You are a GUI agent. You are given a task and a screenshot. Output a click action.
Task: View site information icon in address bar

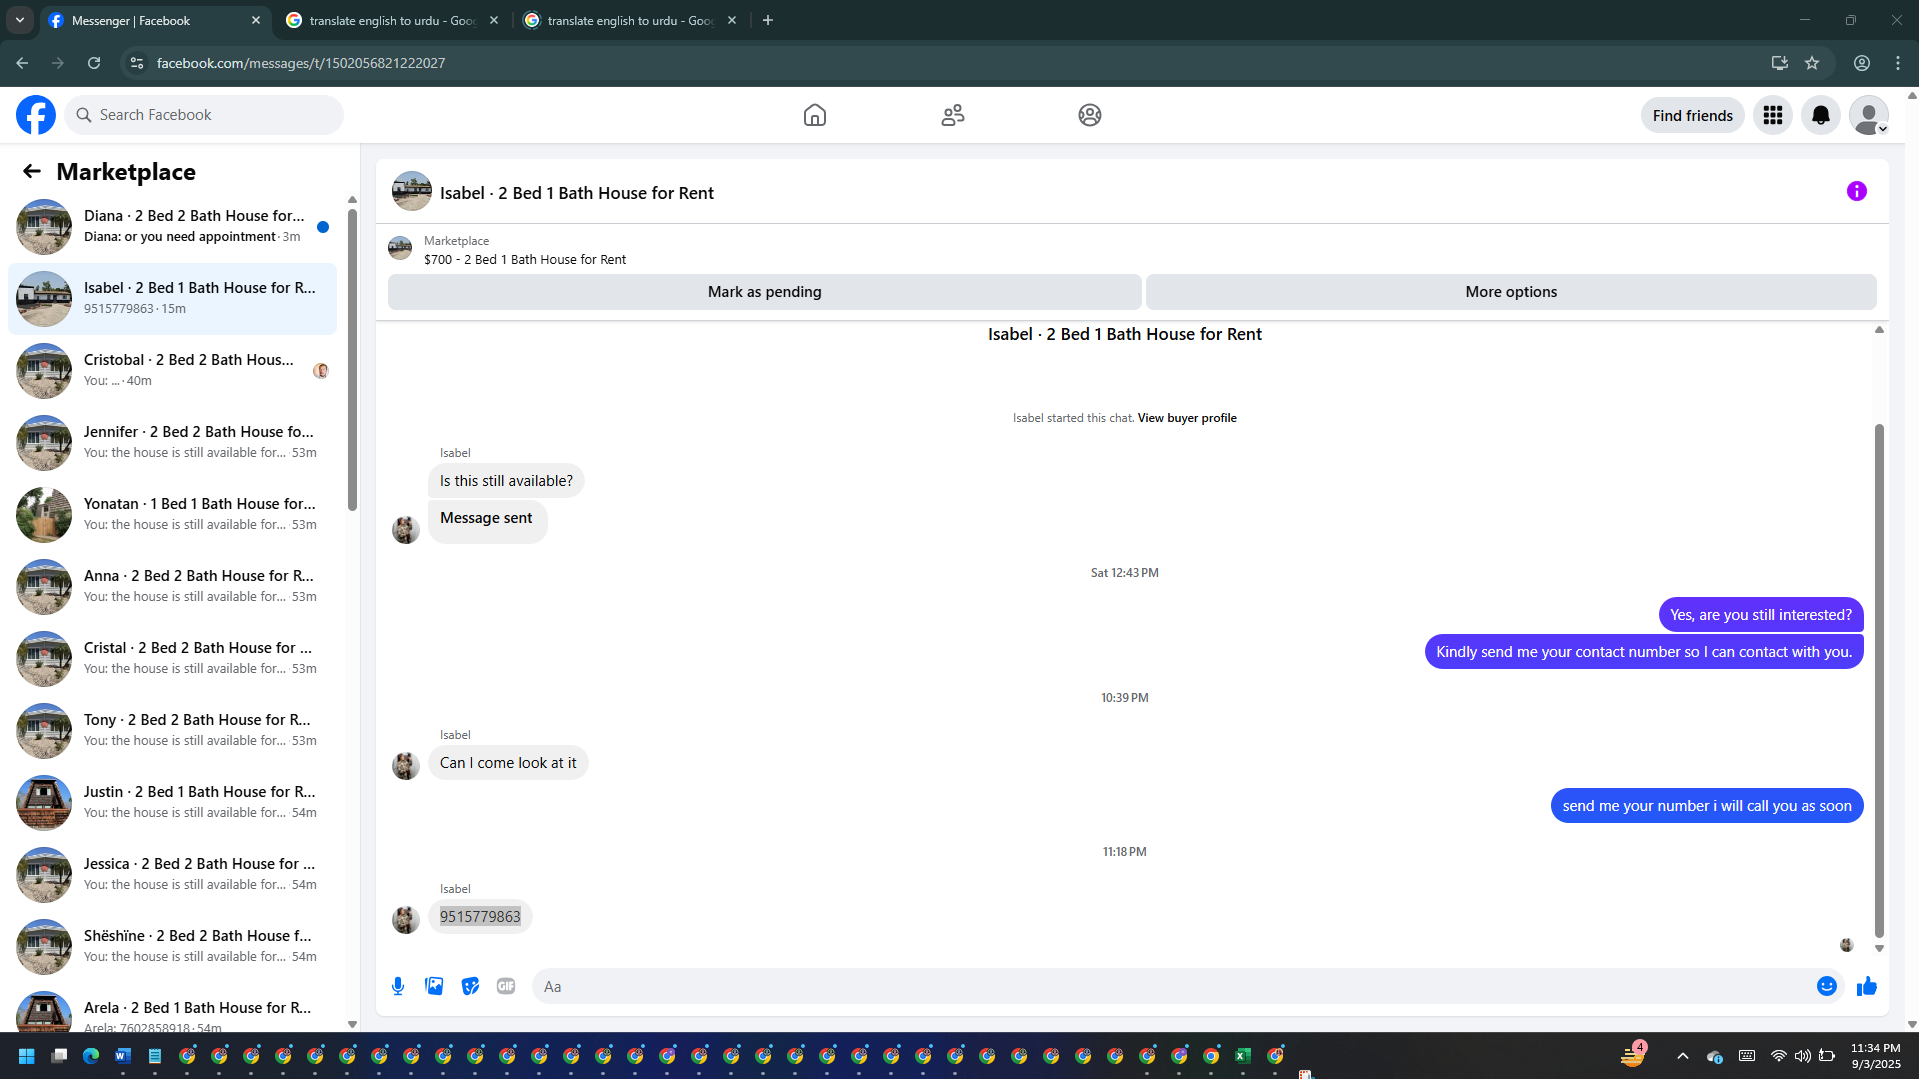tap(137, 63)
